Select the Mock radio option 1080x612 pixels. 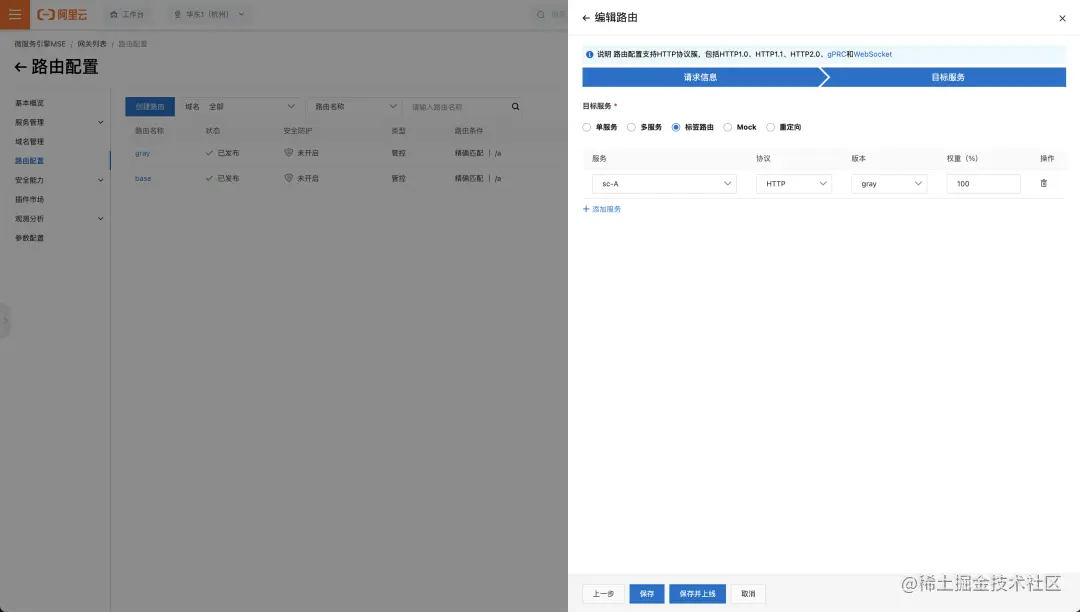click(x=727, y=127)
